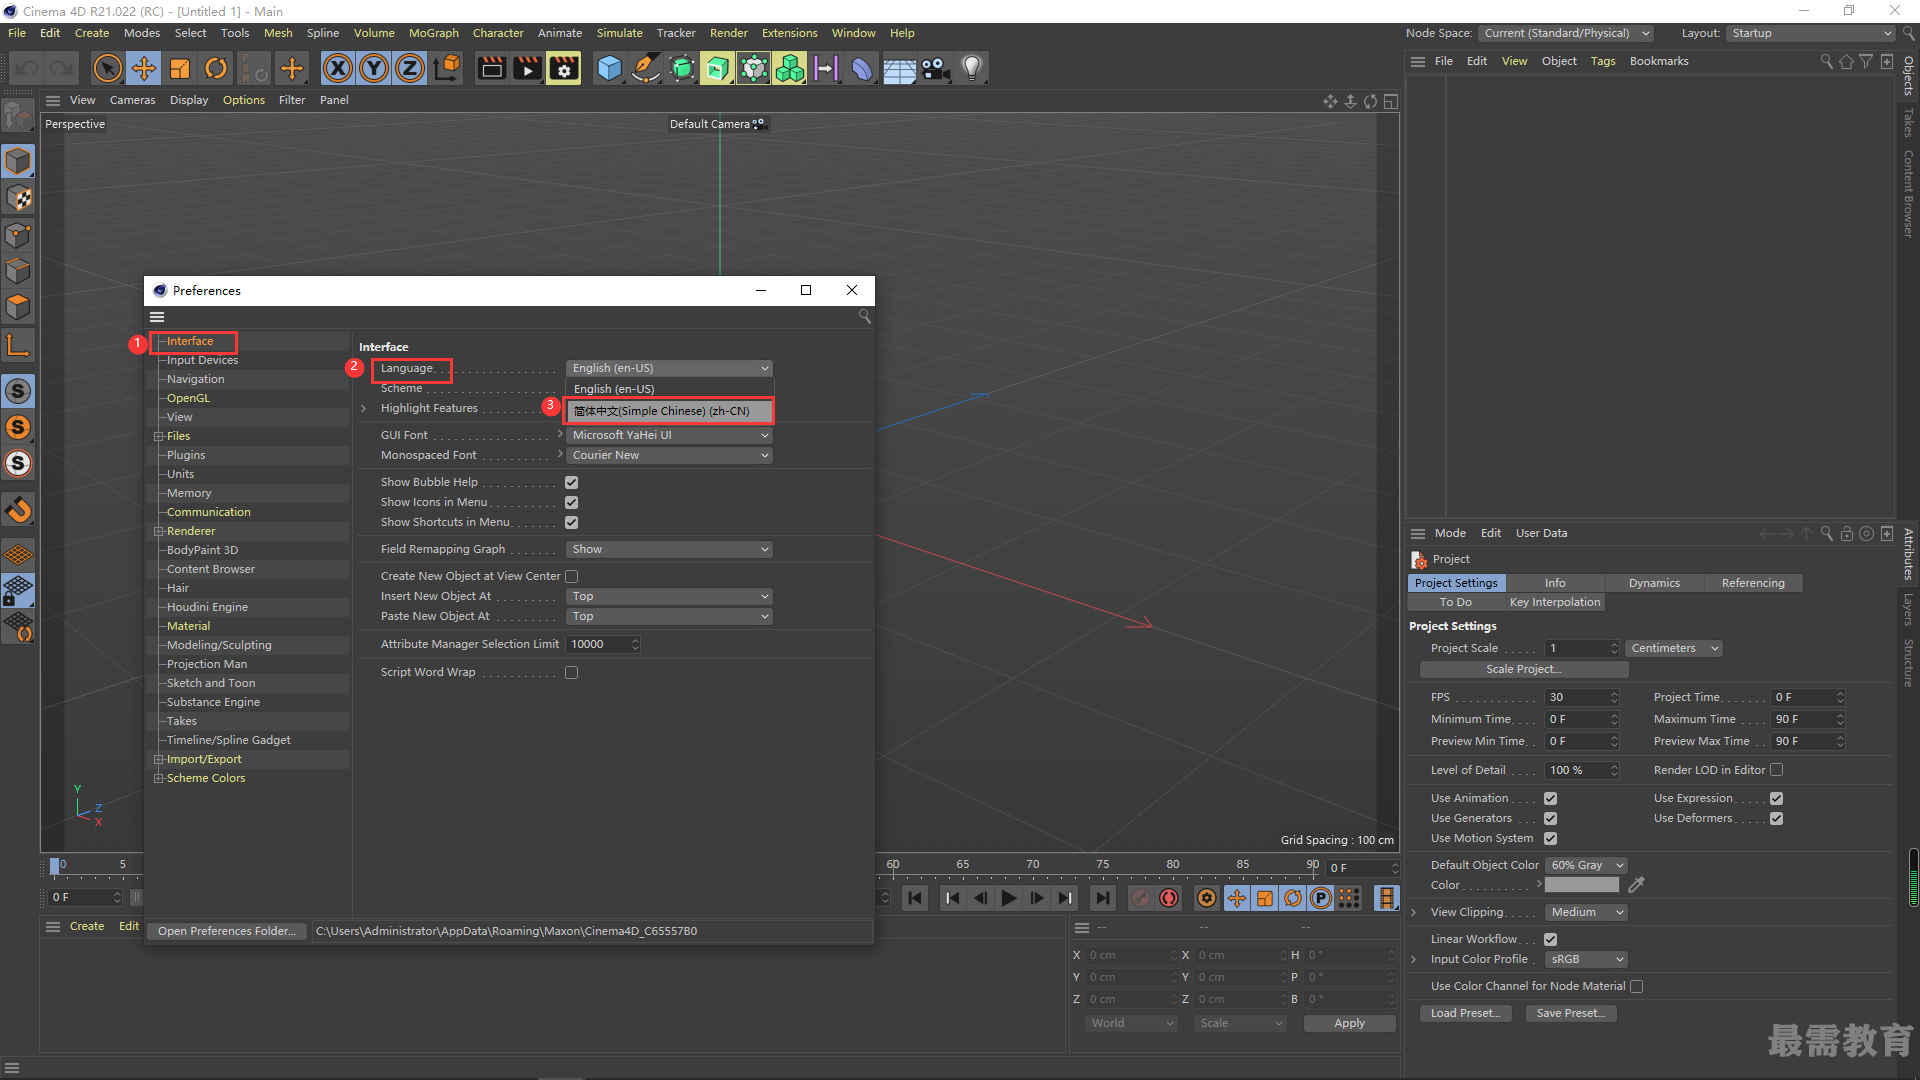Open Field Remapping Graph dropdown

click(669, 549)
